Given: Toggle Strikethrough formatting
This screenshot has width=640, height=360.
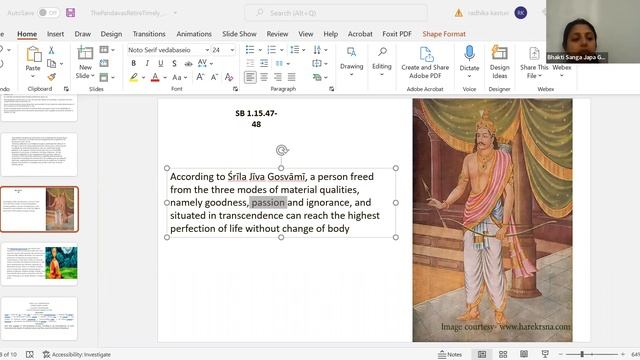Looking at the screenshot, I should click(188, 64).
